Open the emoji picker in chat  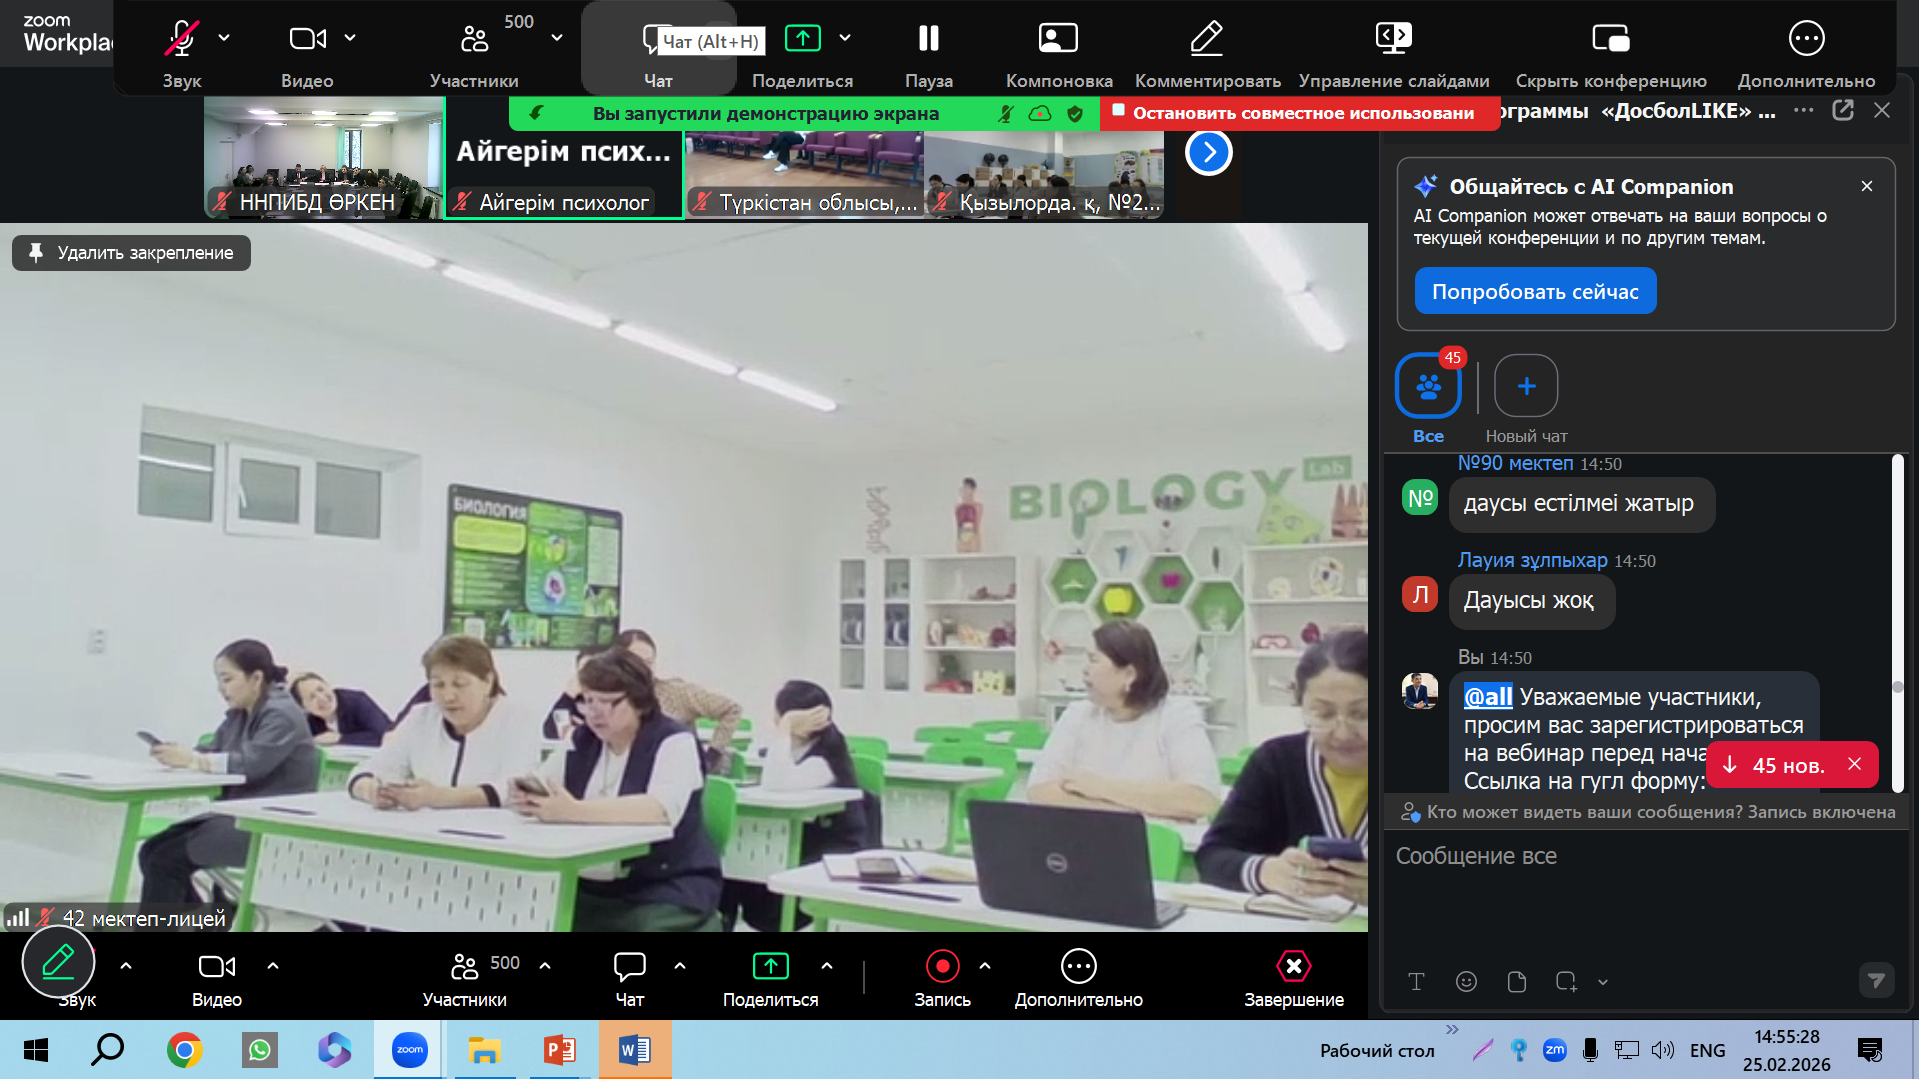click(1466, 982)
